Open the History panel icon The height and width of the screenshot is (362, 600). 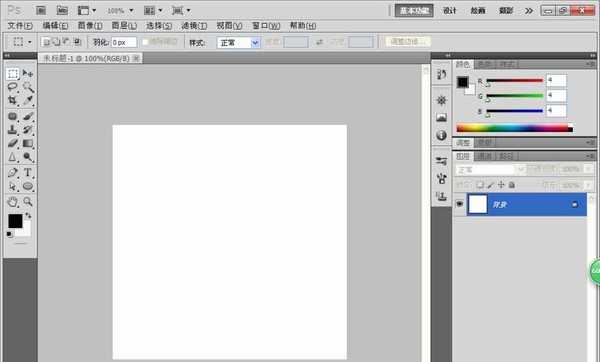point(442,75)
